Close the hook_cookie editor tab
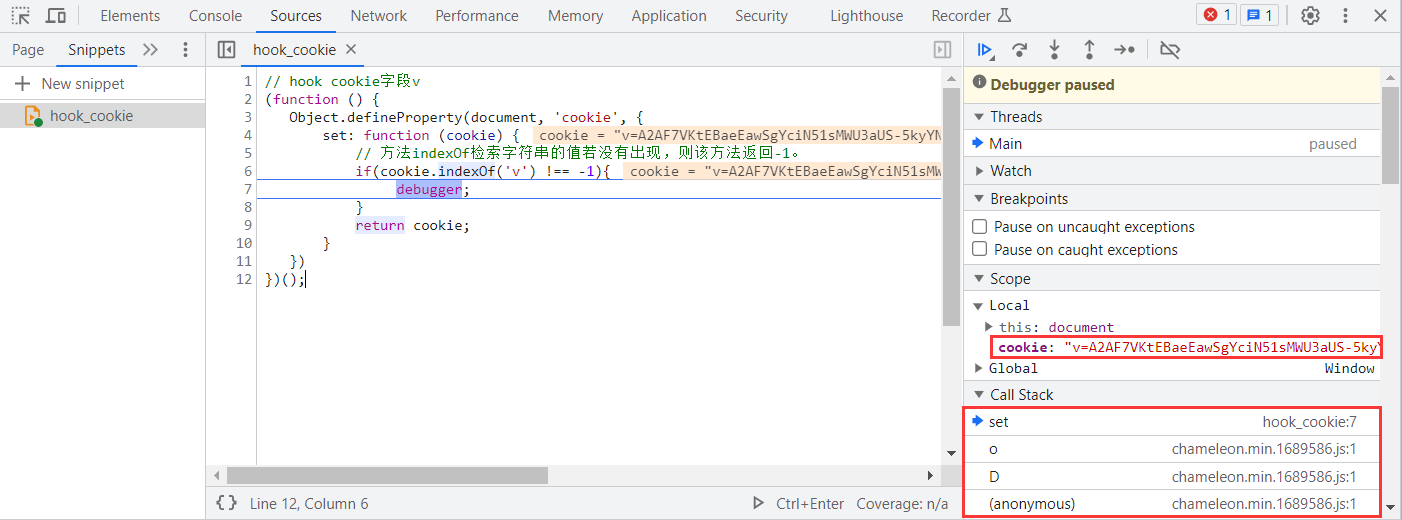Image resolution: width=1402 pixels, height=520 pixels. pyautogui.click(x=351, y=50)
